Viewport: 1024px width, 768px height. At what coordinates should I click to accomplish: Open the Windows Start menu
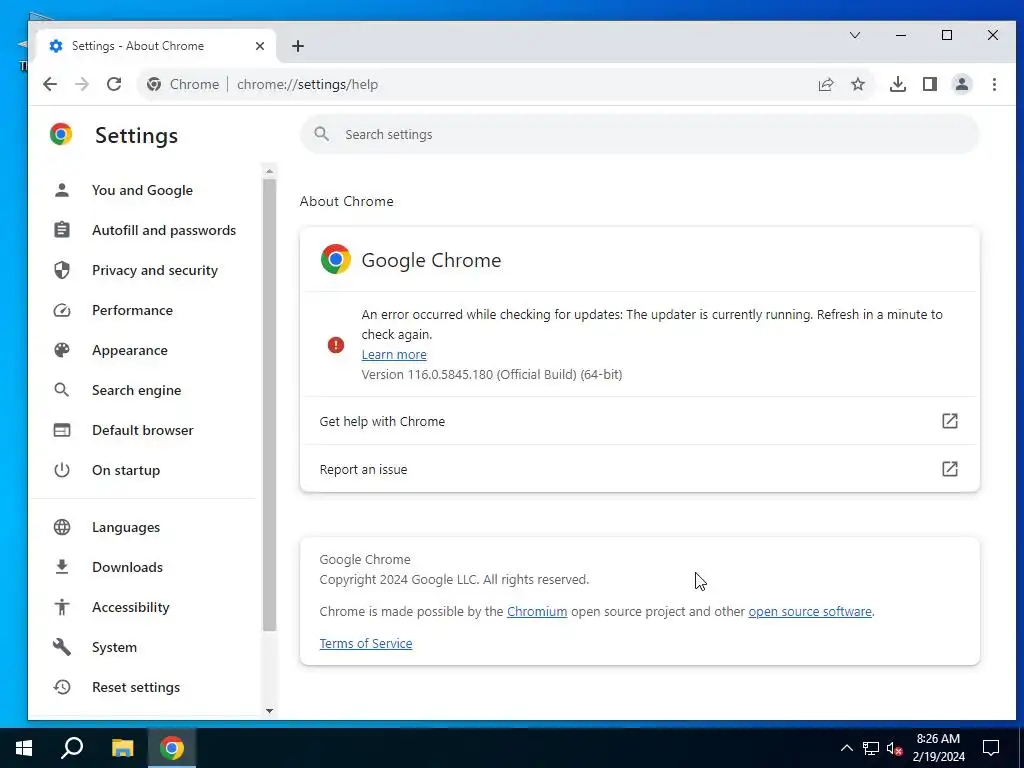click(24, 748)
